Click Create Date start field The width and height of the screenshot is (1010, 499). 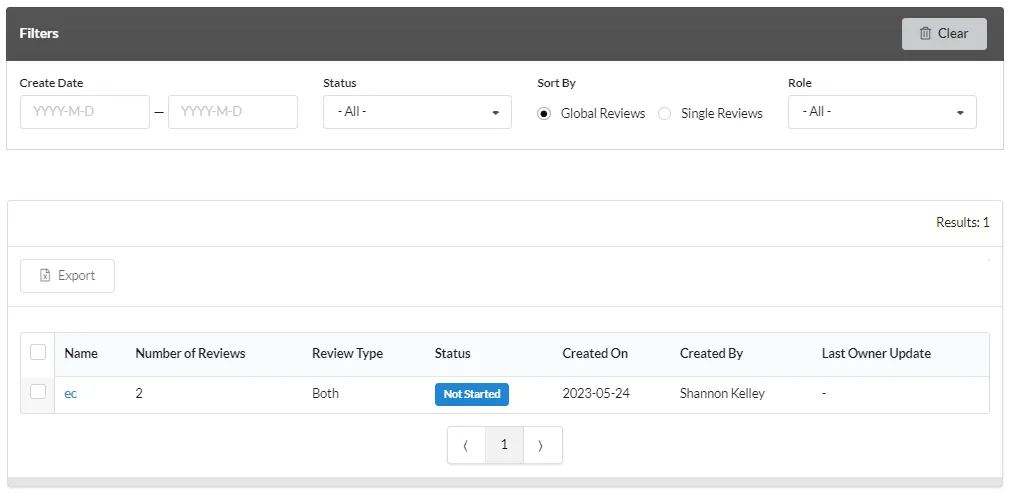[x=85, y=112]
